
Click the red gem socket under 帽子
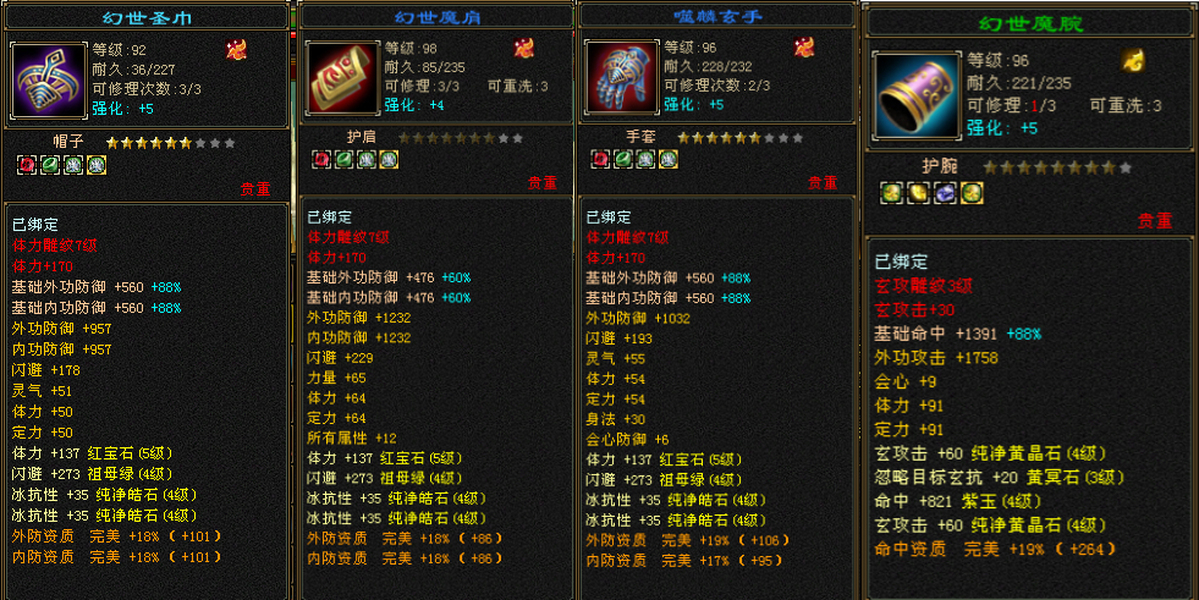tap(27, 164)
